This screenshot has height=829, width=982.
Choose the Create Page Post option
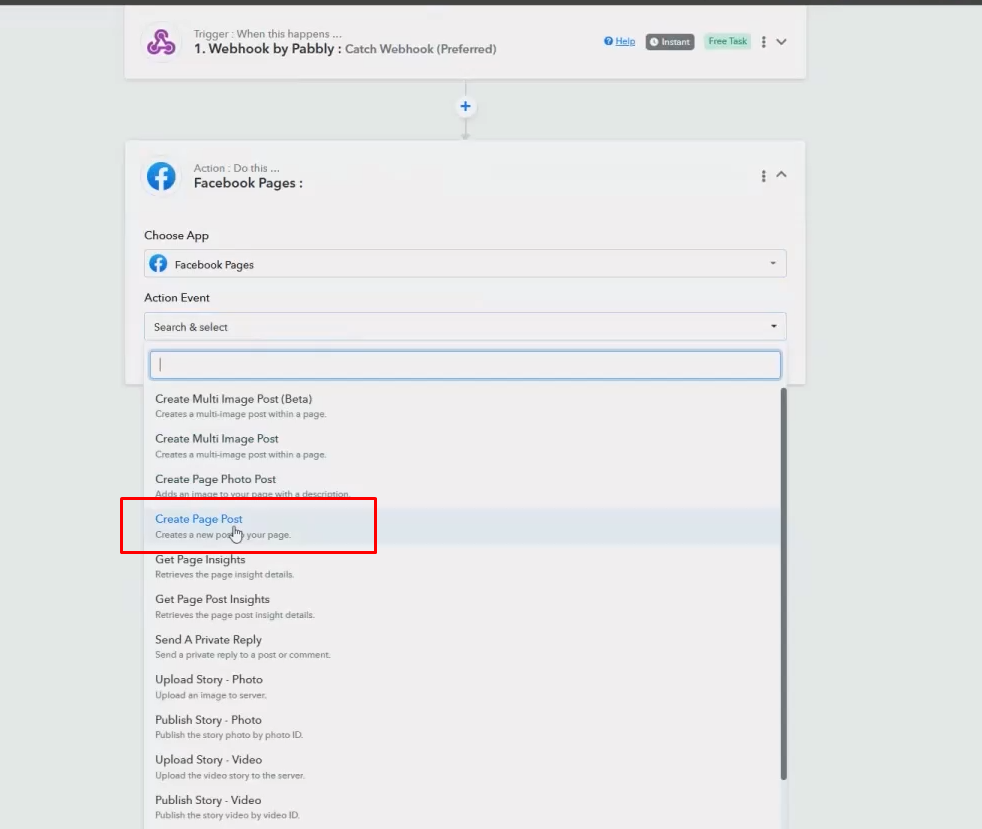[x=462, y=526]
